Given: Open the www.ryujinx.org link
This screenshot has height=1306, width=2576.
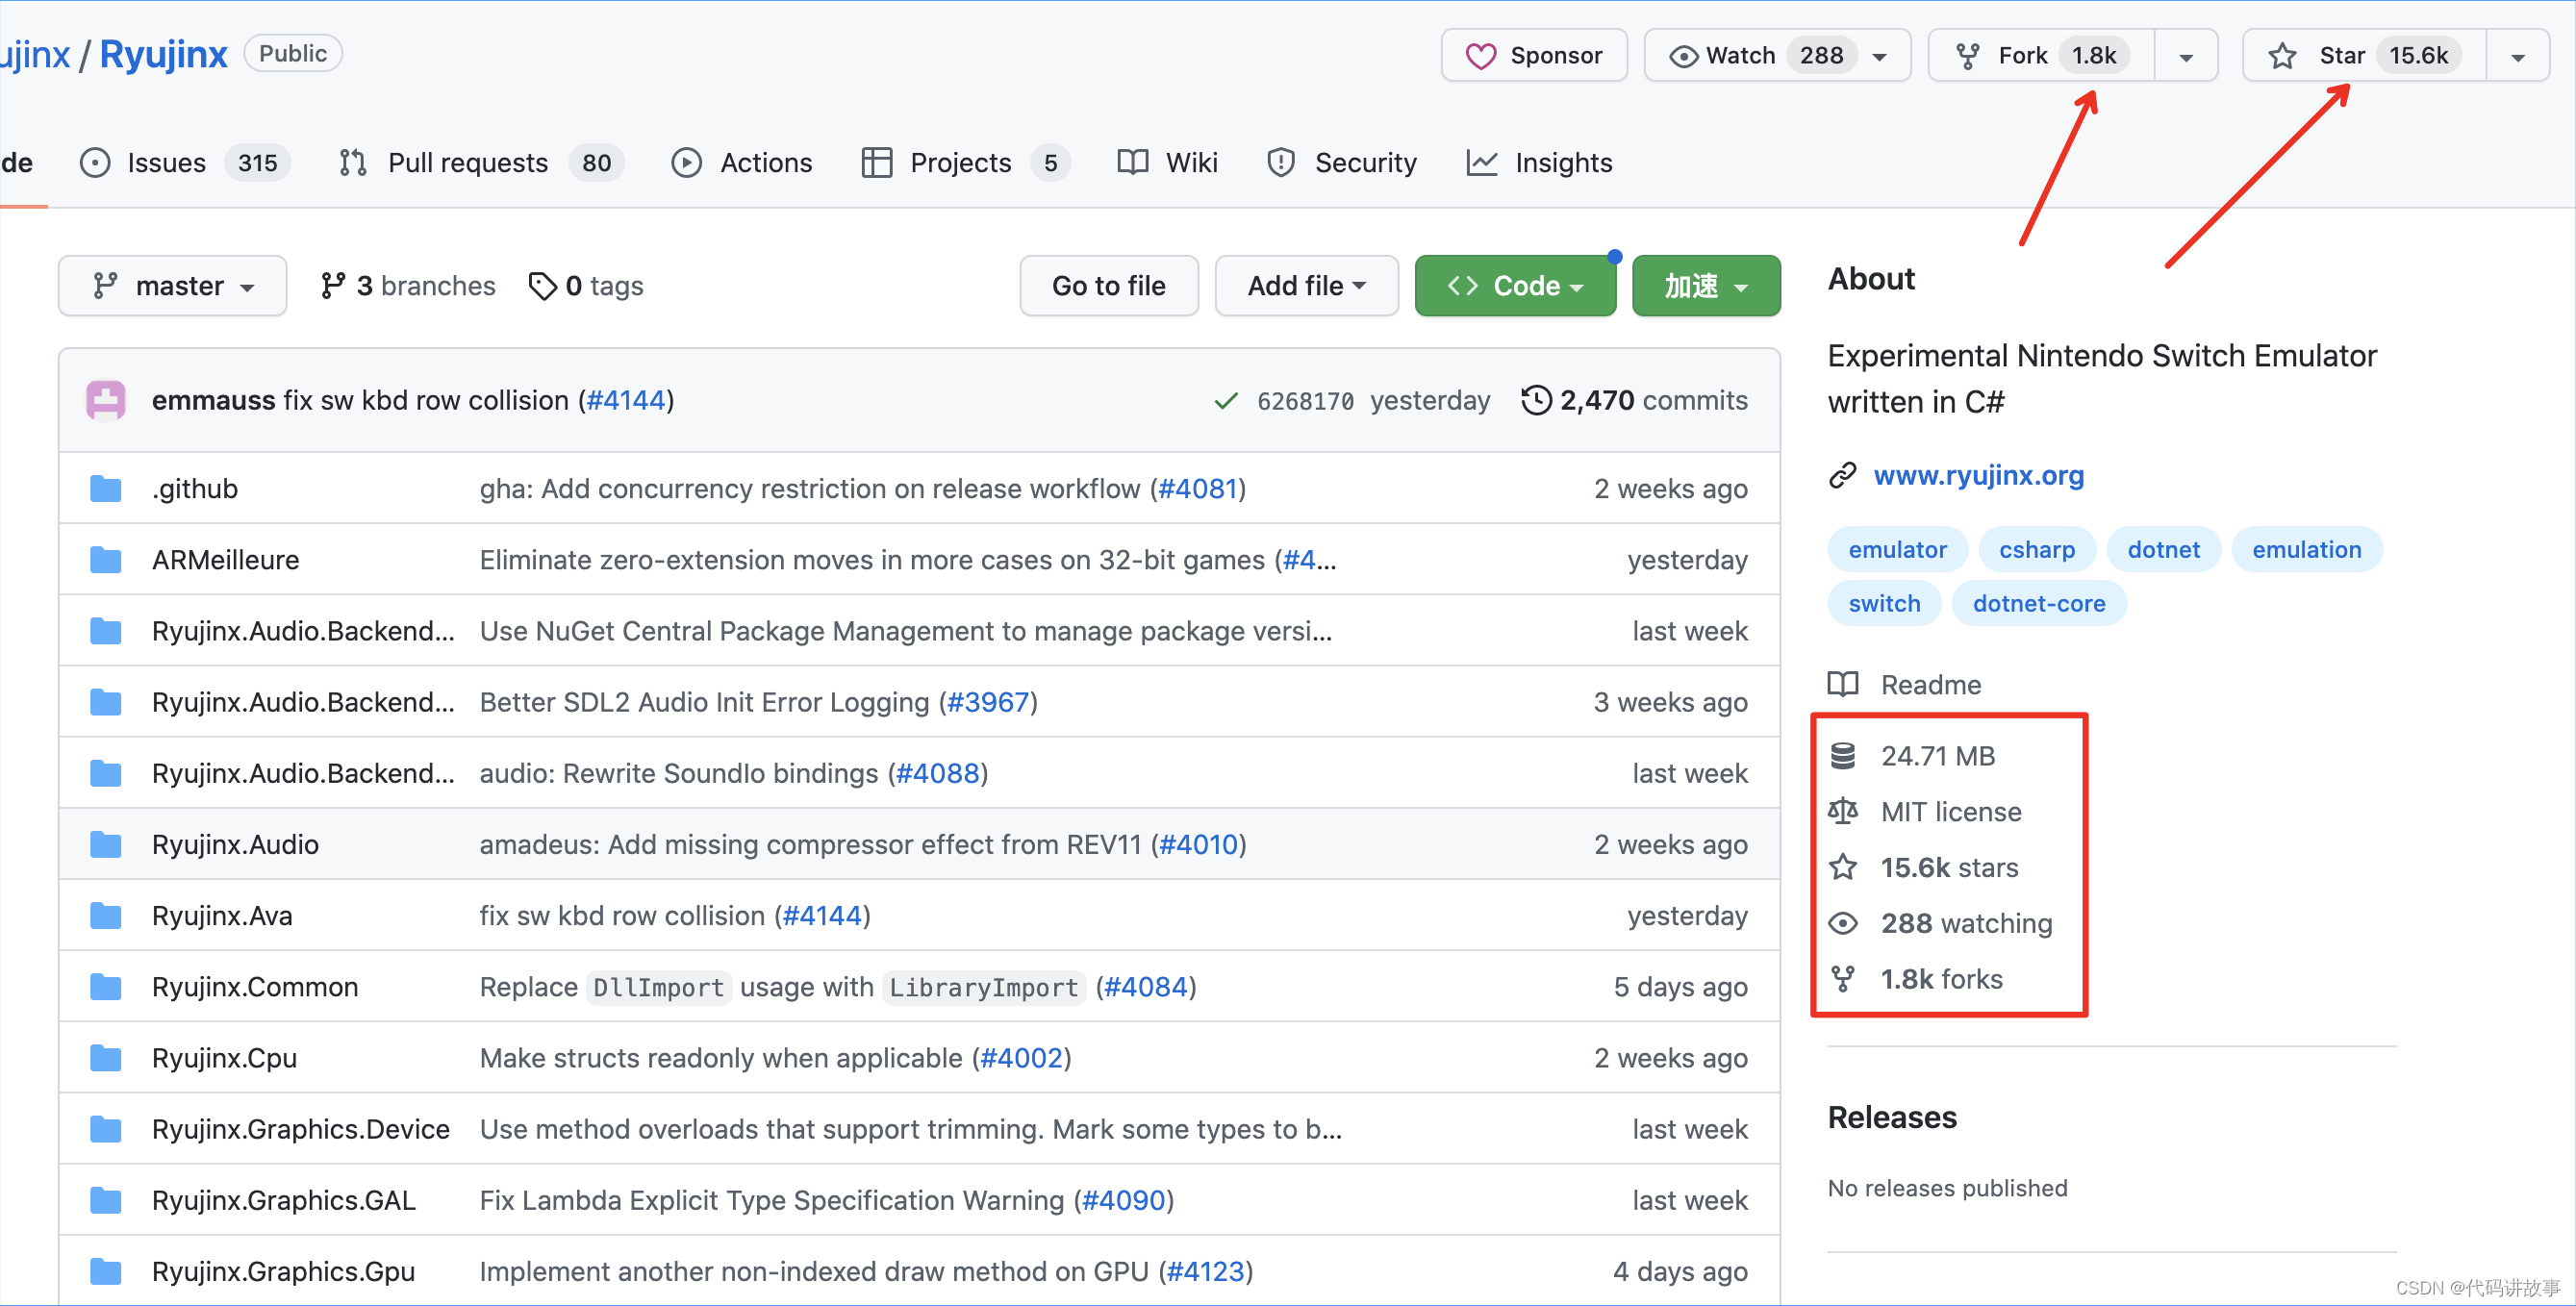Looking at the screenshot, I should pos(1977,475).
